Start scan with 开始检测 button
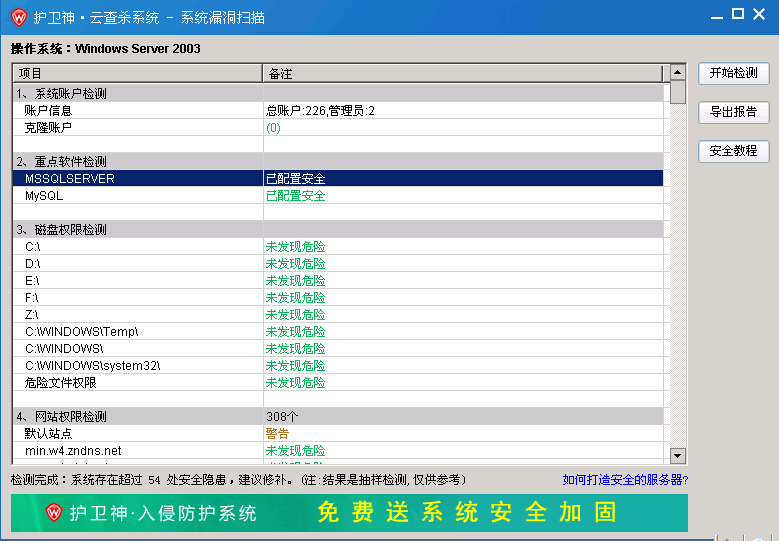The width and height of the screenshot is (779, 541). [x=733, y=74]
